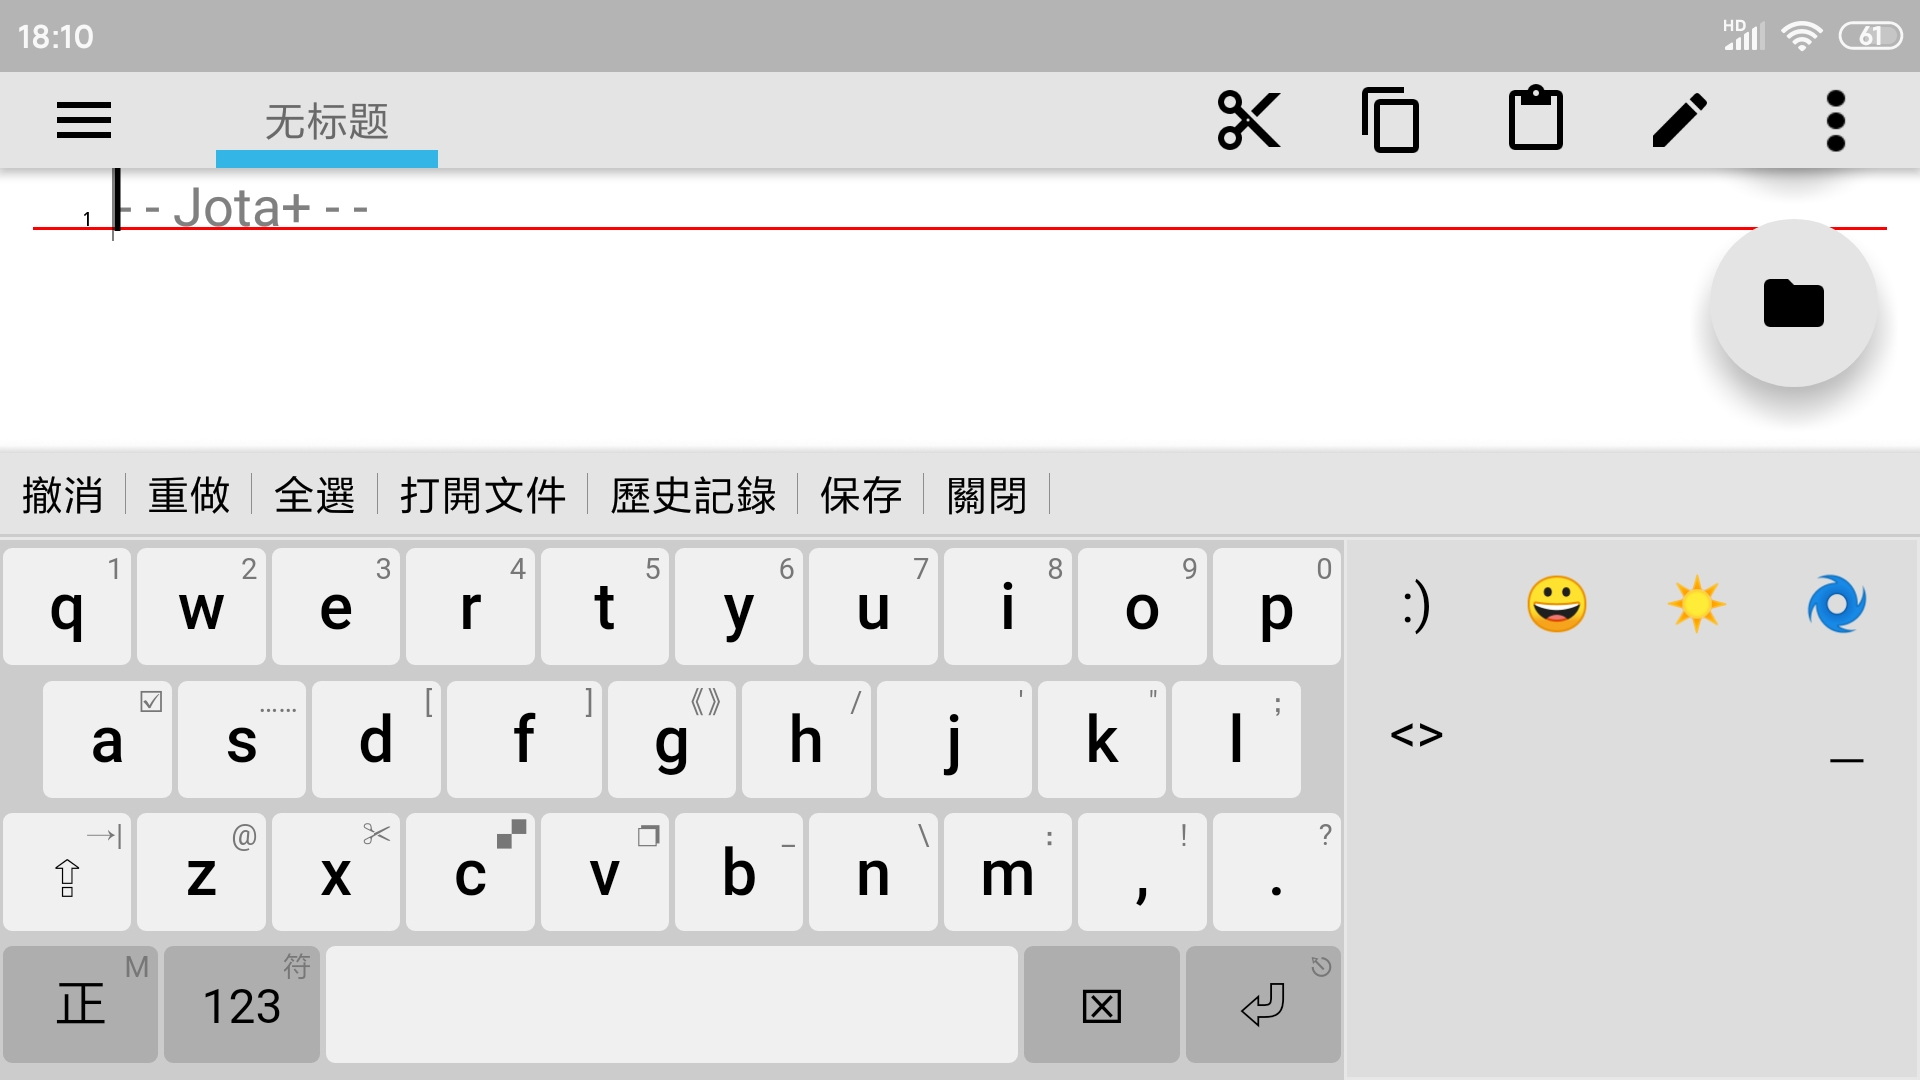Open the three-dot overflow menu

point(1836,120)
